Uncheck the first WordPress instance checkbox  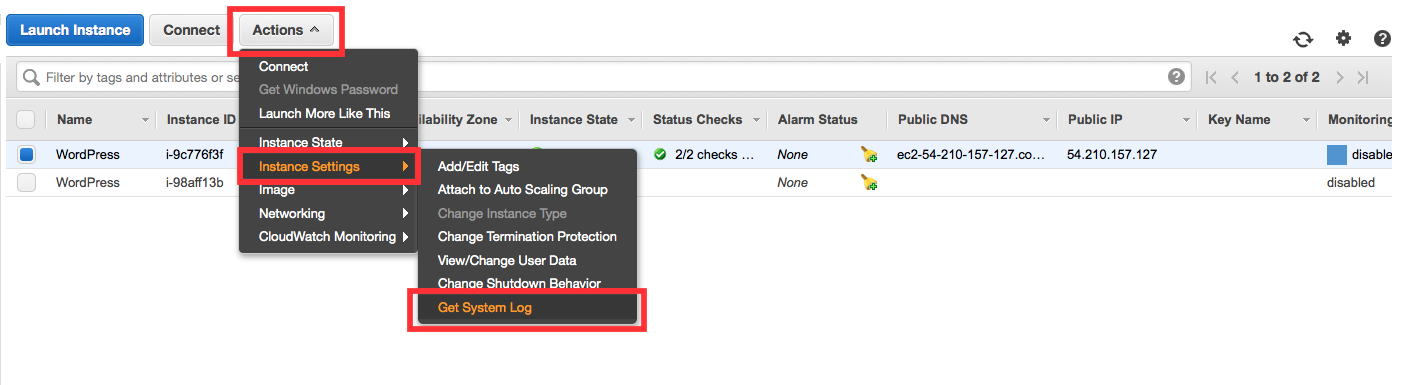point(27,155)
